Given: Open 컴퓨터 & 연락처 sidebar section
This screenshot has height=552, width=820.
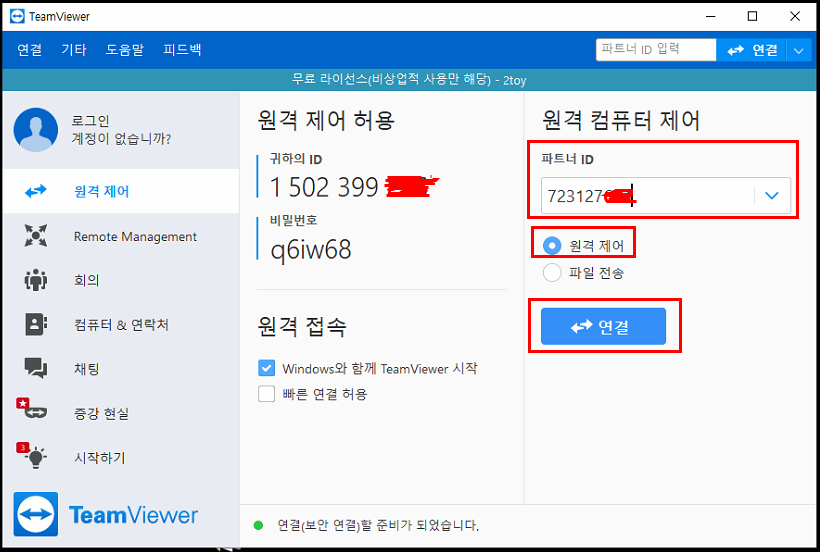Looking at the screenshot, I should pyautogui.click(x=121, y=325).
